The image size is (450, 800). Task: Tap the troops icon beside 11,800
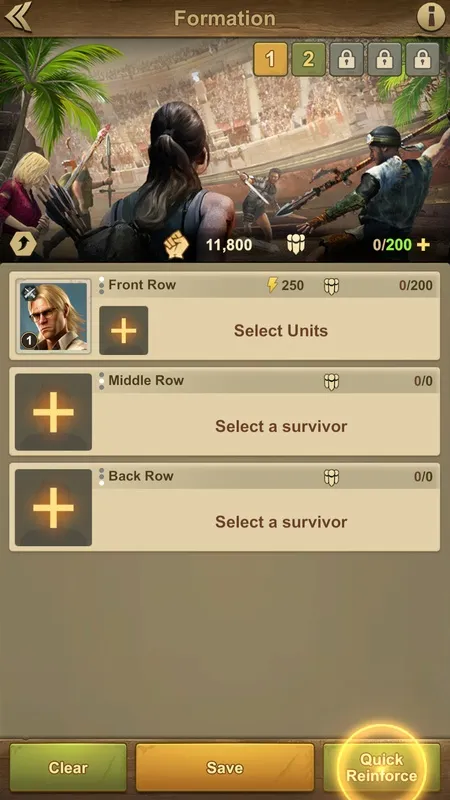(x=295, y=245)
